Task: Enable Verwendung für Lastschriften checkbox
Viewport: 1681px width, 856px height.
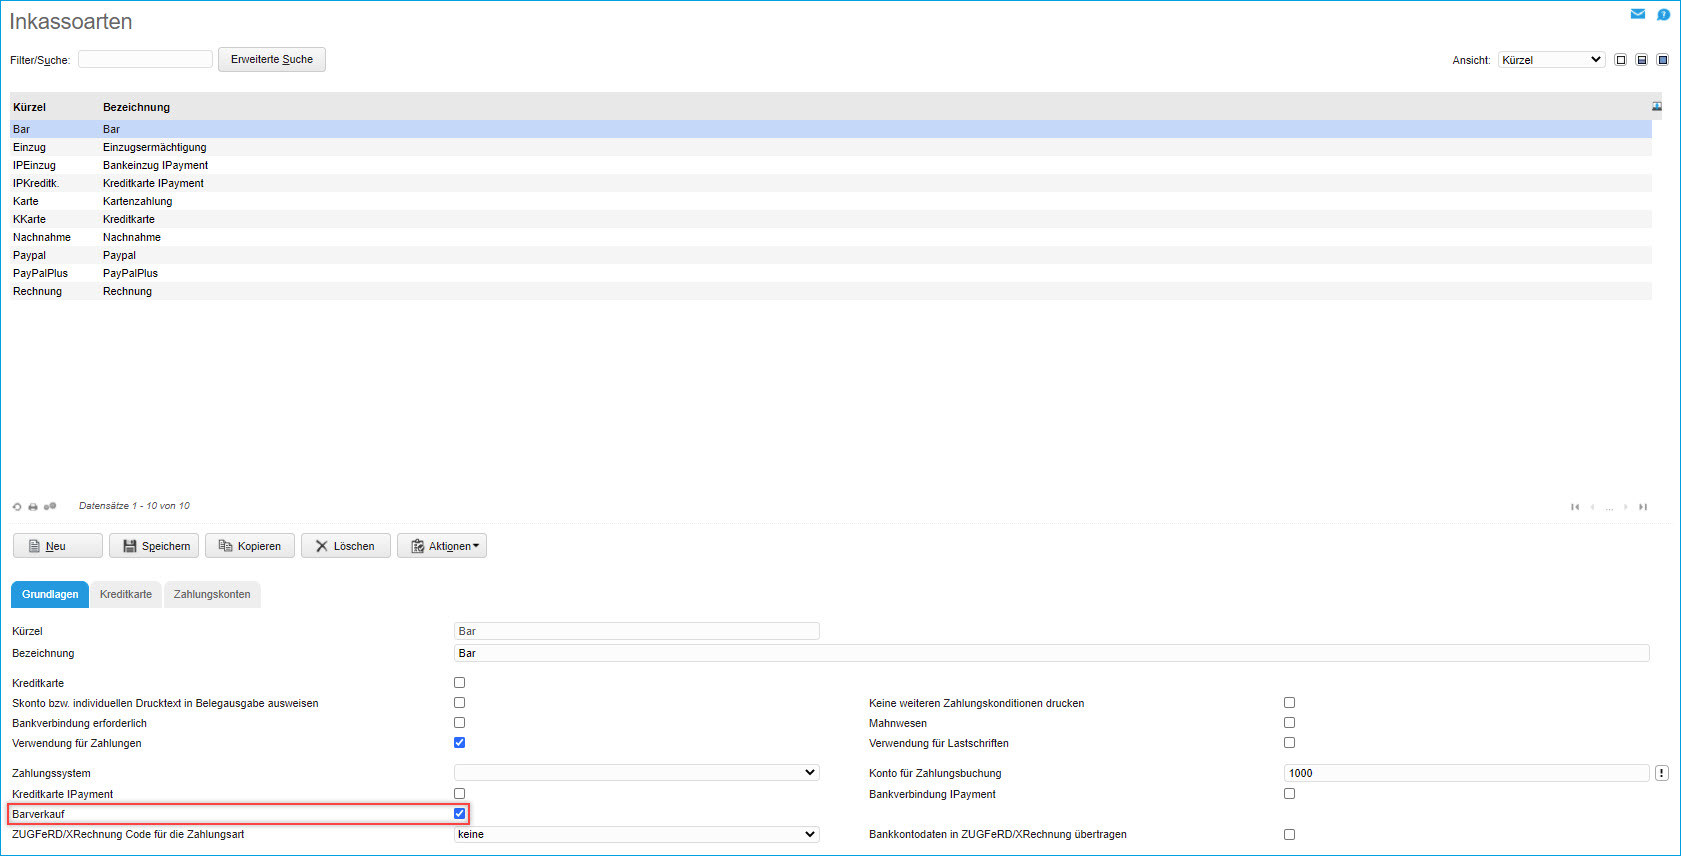Action: pyautogui.click(x=1290, y=743)
